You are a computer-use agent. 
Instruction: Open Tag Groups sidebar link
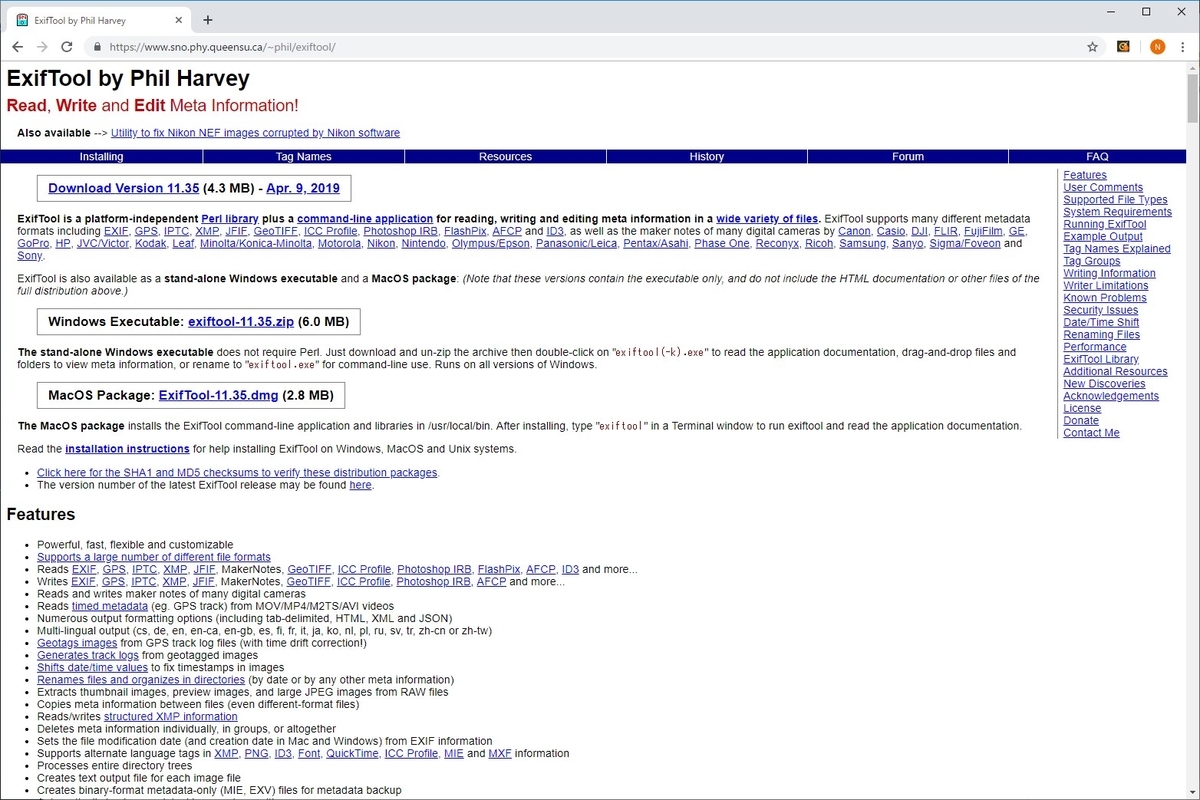pyautogui.click(x=1092, y=261)
